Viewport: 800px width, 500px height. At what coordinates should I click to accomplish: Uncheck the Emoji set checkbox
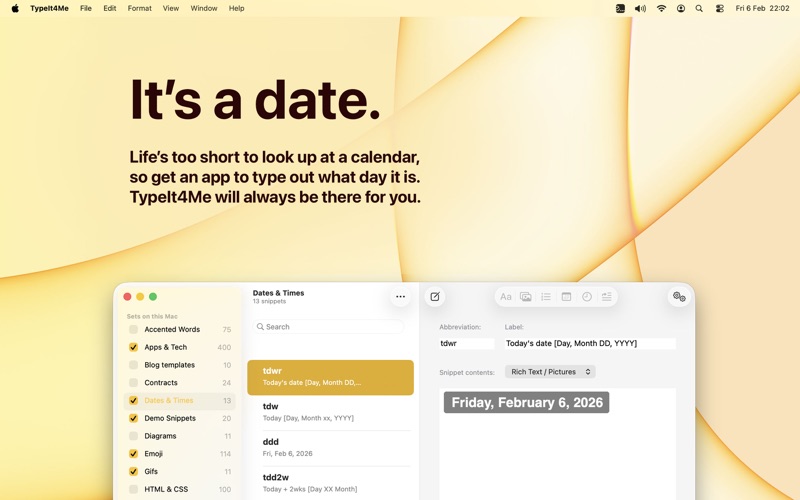pyautogui.click(x=133, y=454)
